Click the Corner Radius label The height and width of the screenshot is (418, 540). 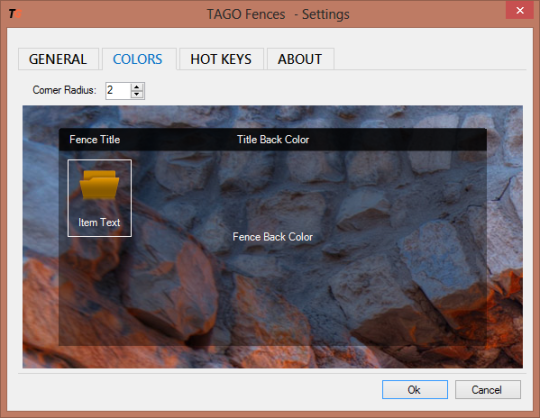tap(64, 90)
